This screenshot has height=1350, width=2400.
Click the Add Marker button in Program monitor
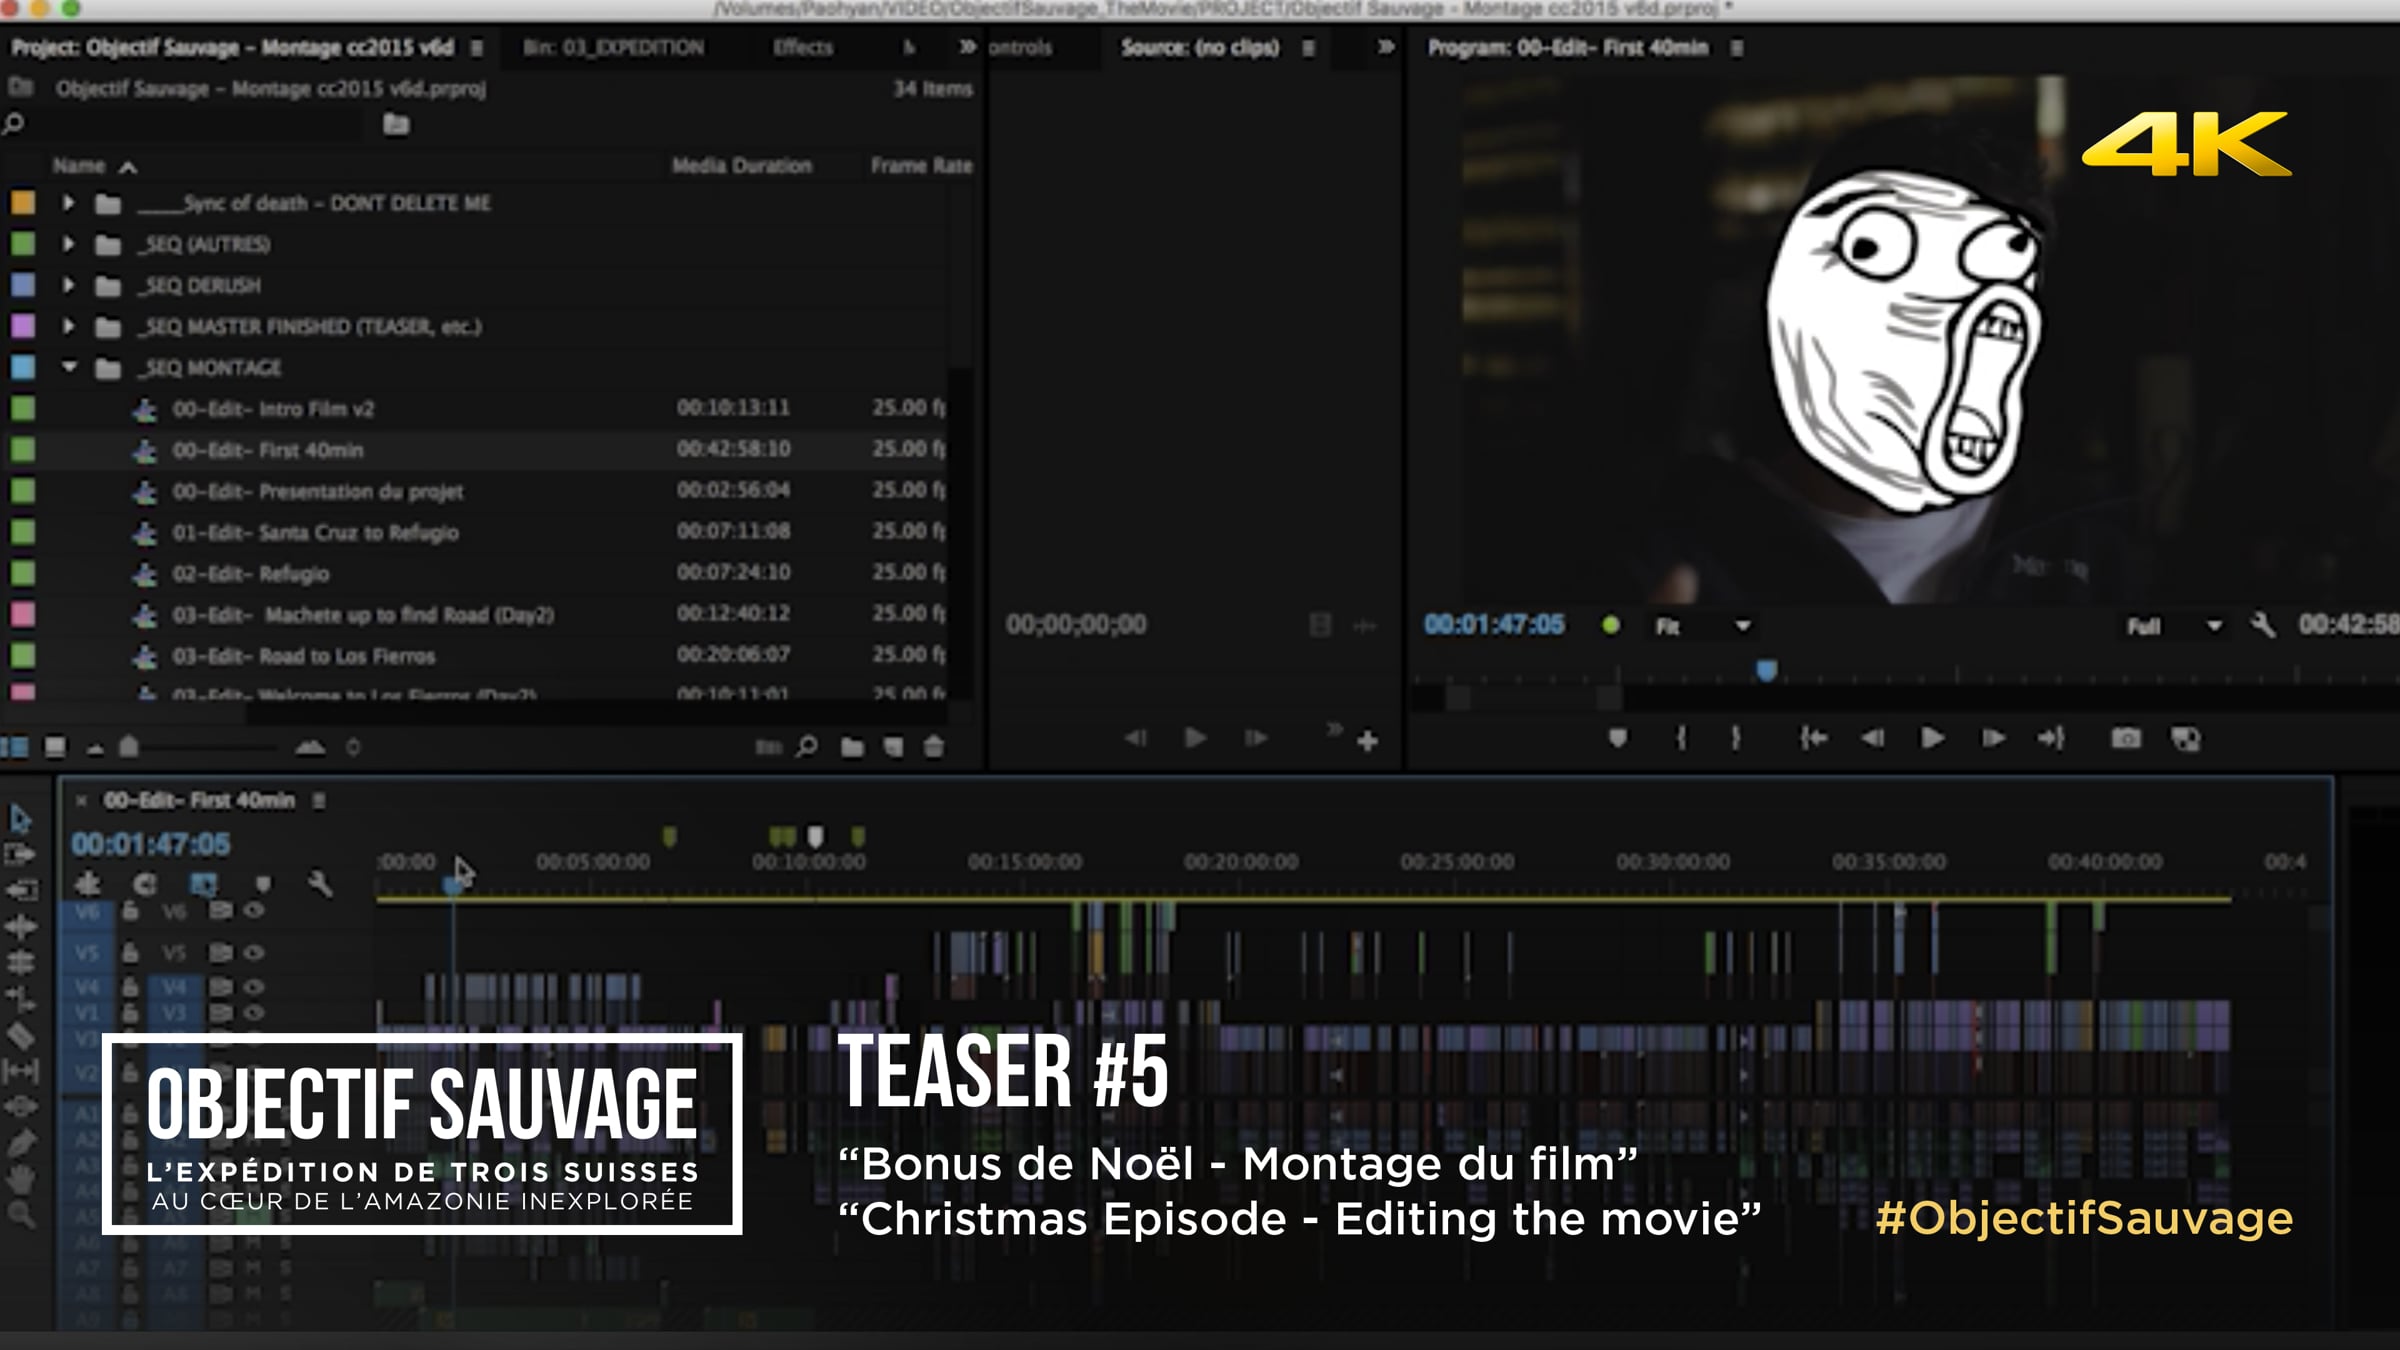click(1618, 739)
